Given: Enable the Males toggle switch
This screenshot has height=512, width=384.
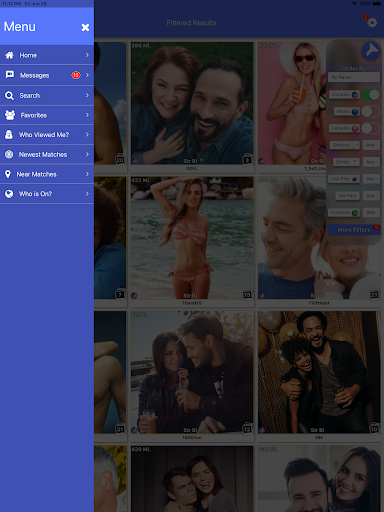Looking at the screenshot, I should point(370,112).
